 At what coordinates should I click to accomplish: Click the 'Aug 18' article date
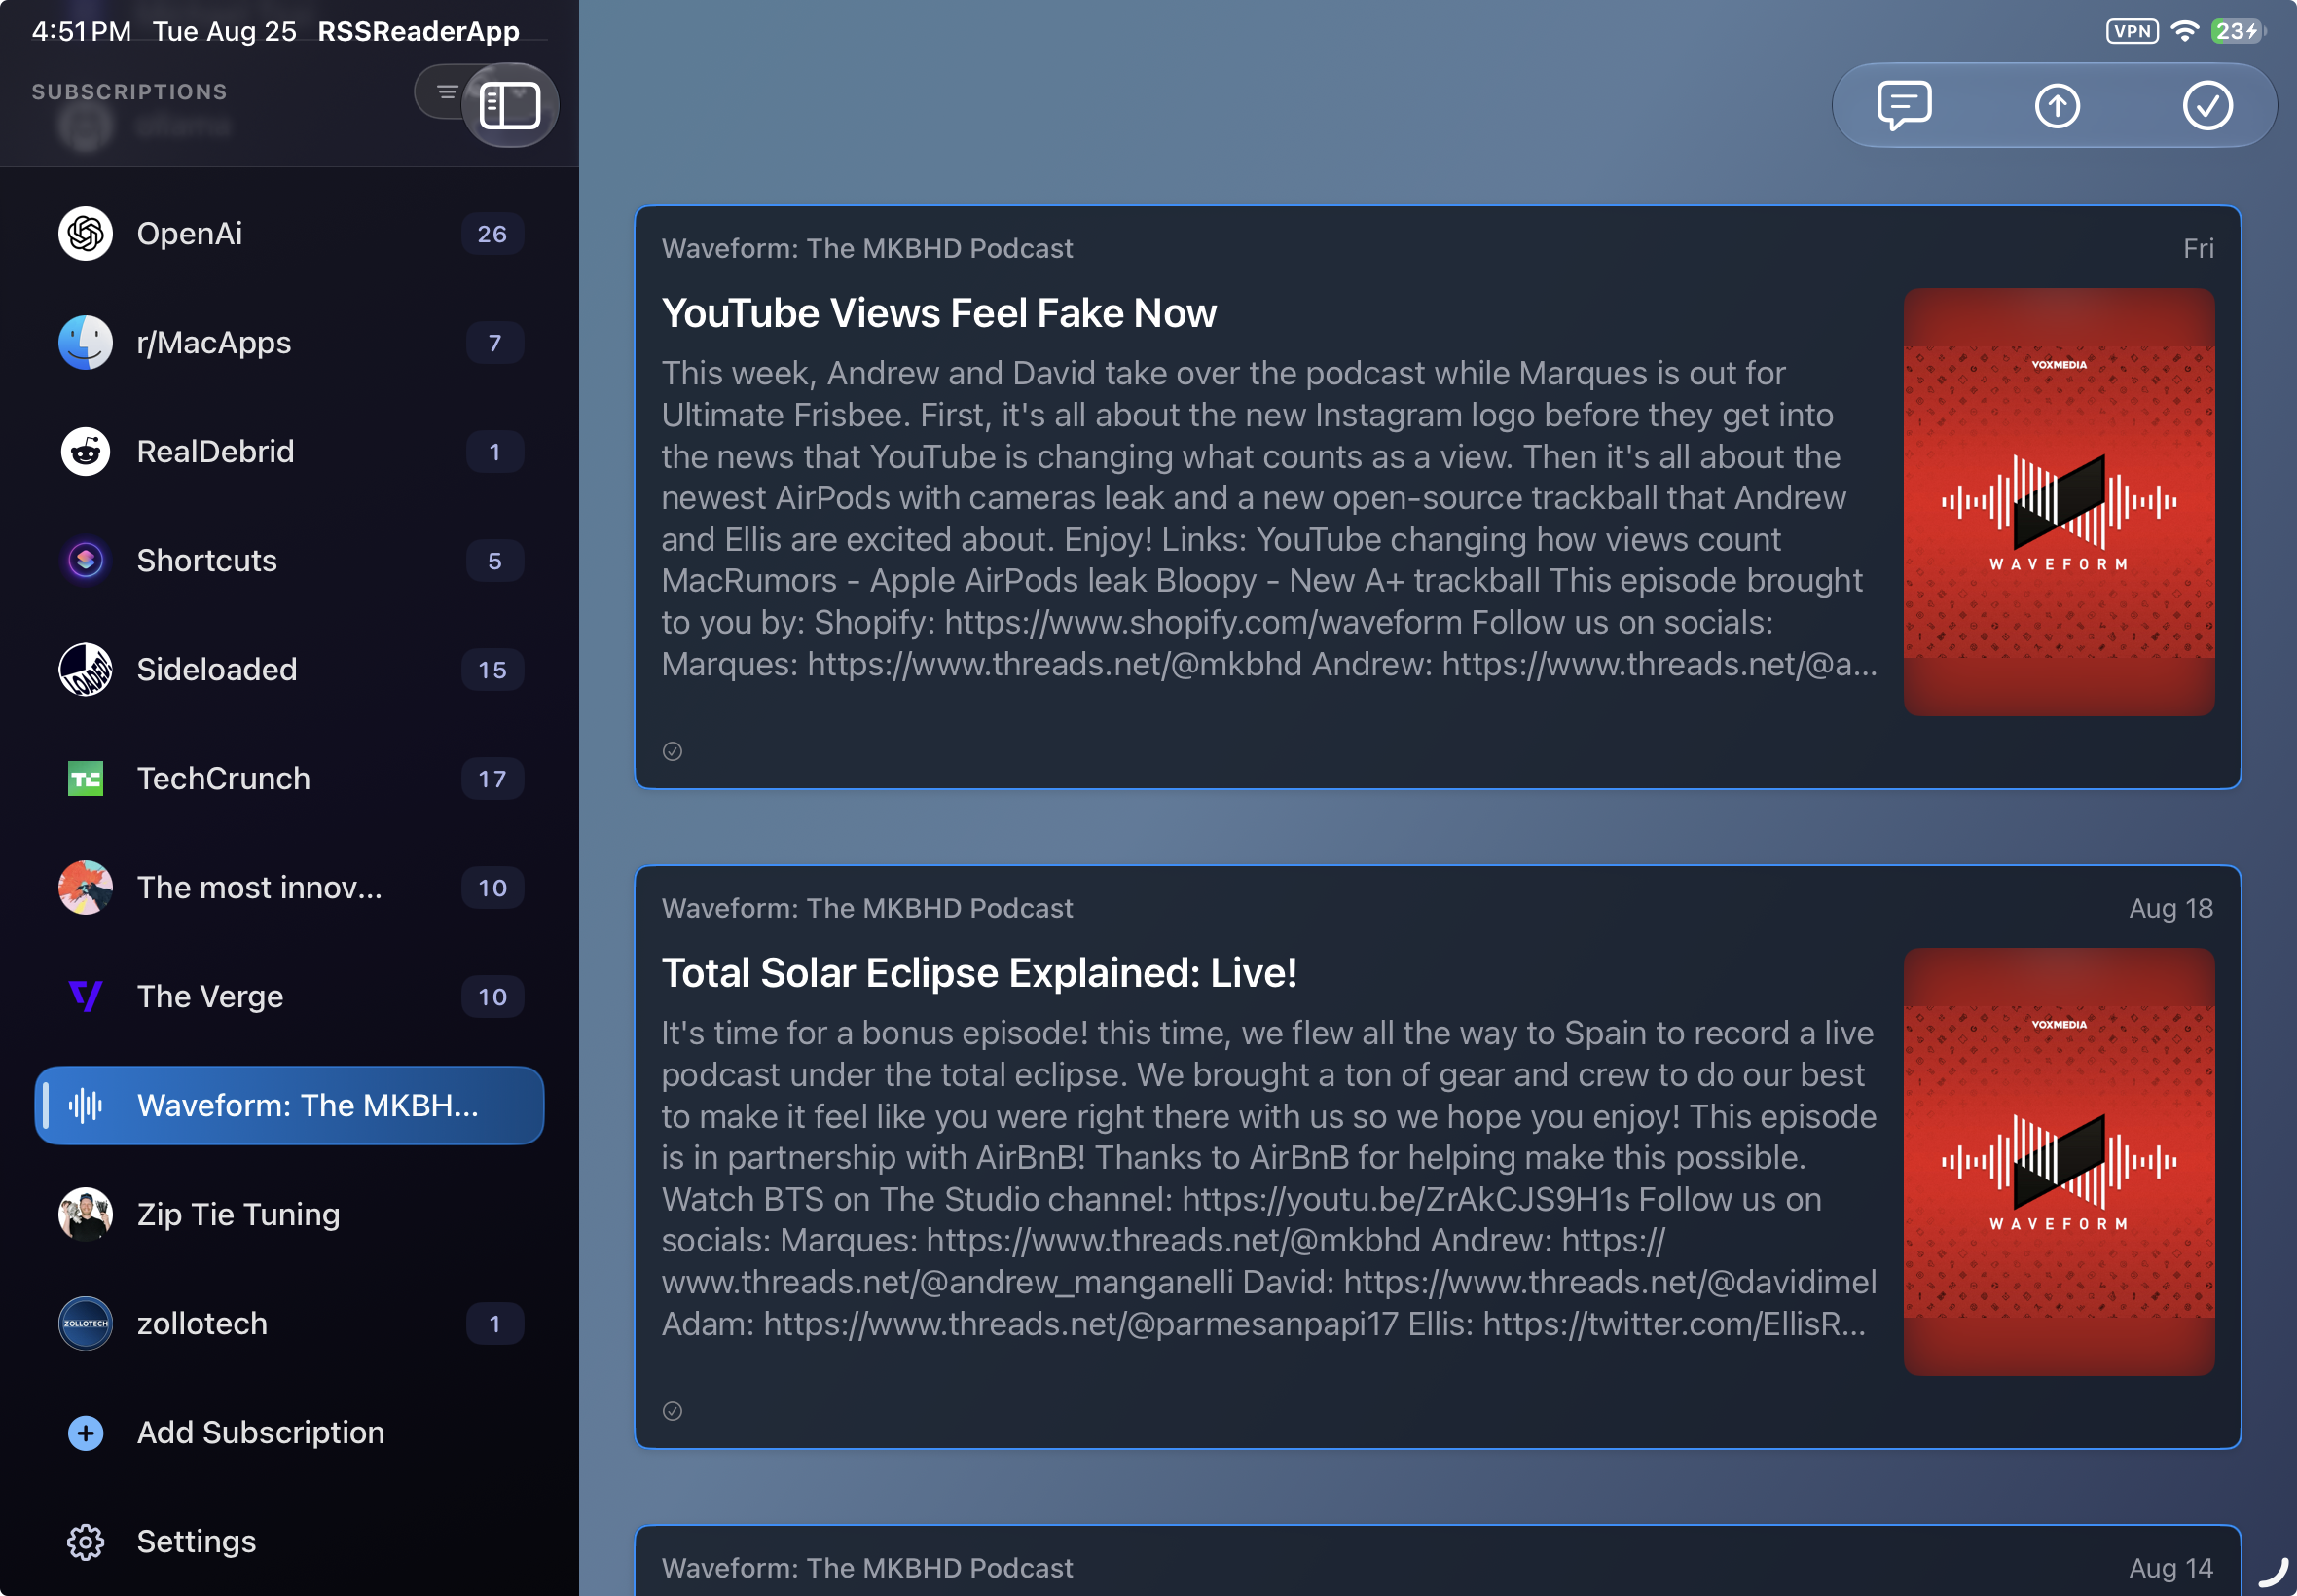[x=2170, y=909]
